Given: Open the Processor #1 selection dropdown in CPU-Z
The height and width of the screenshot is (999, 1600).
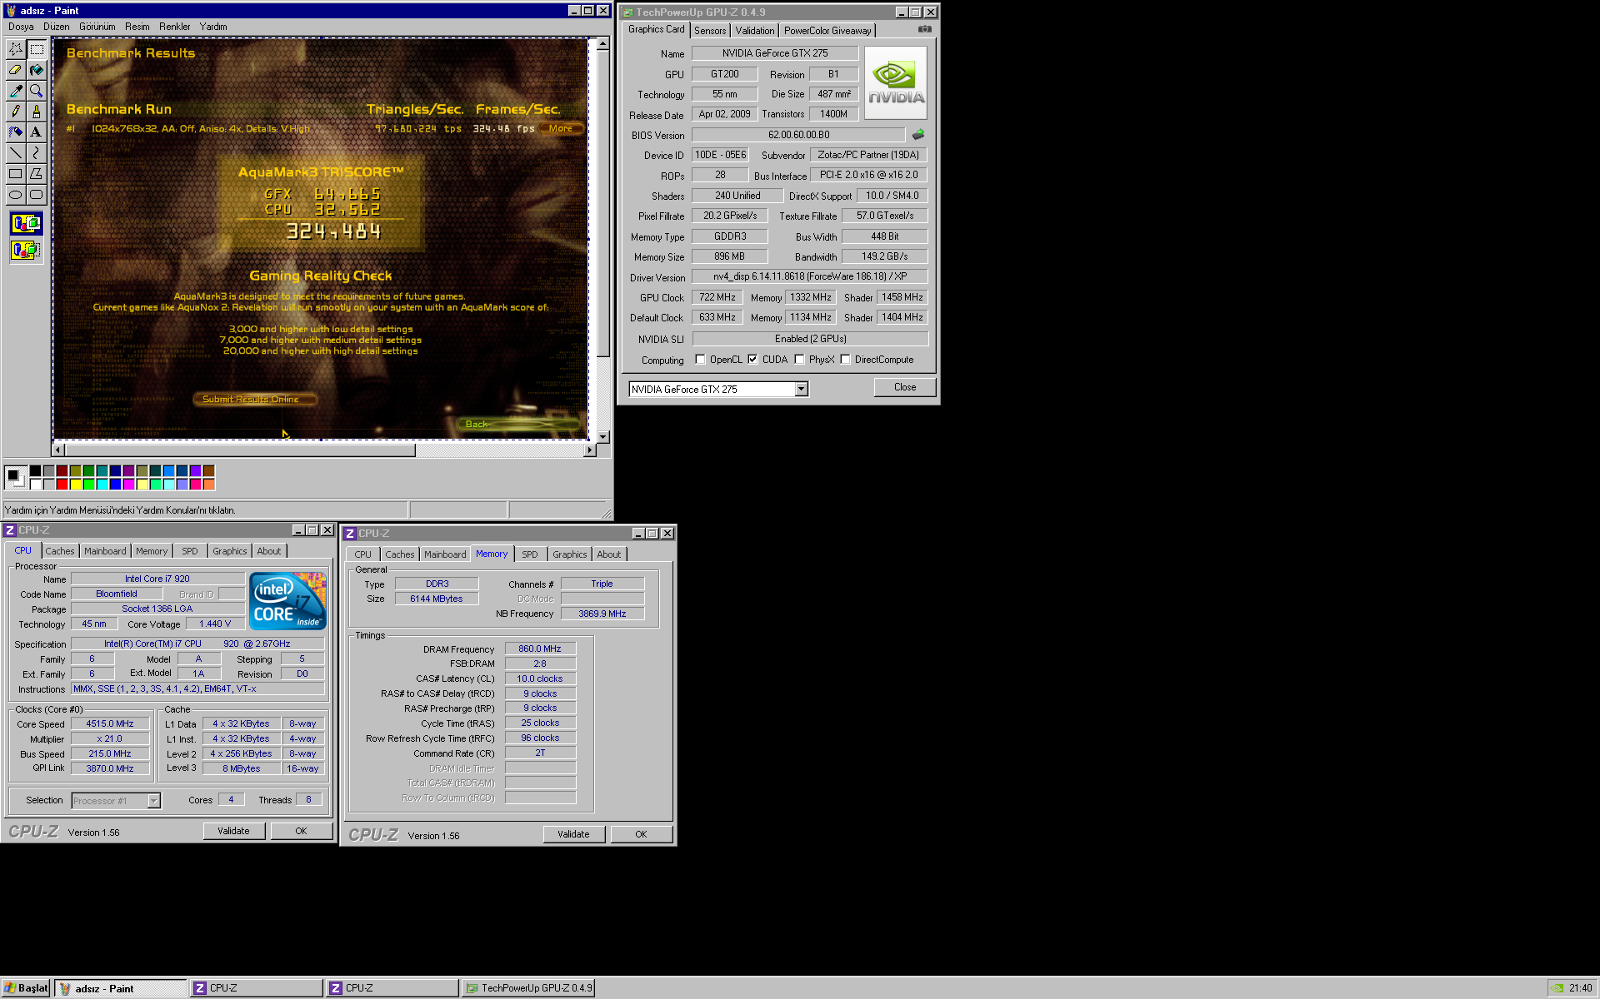Looking at the screenshot, I should 153,800.
